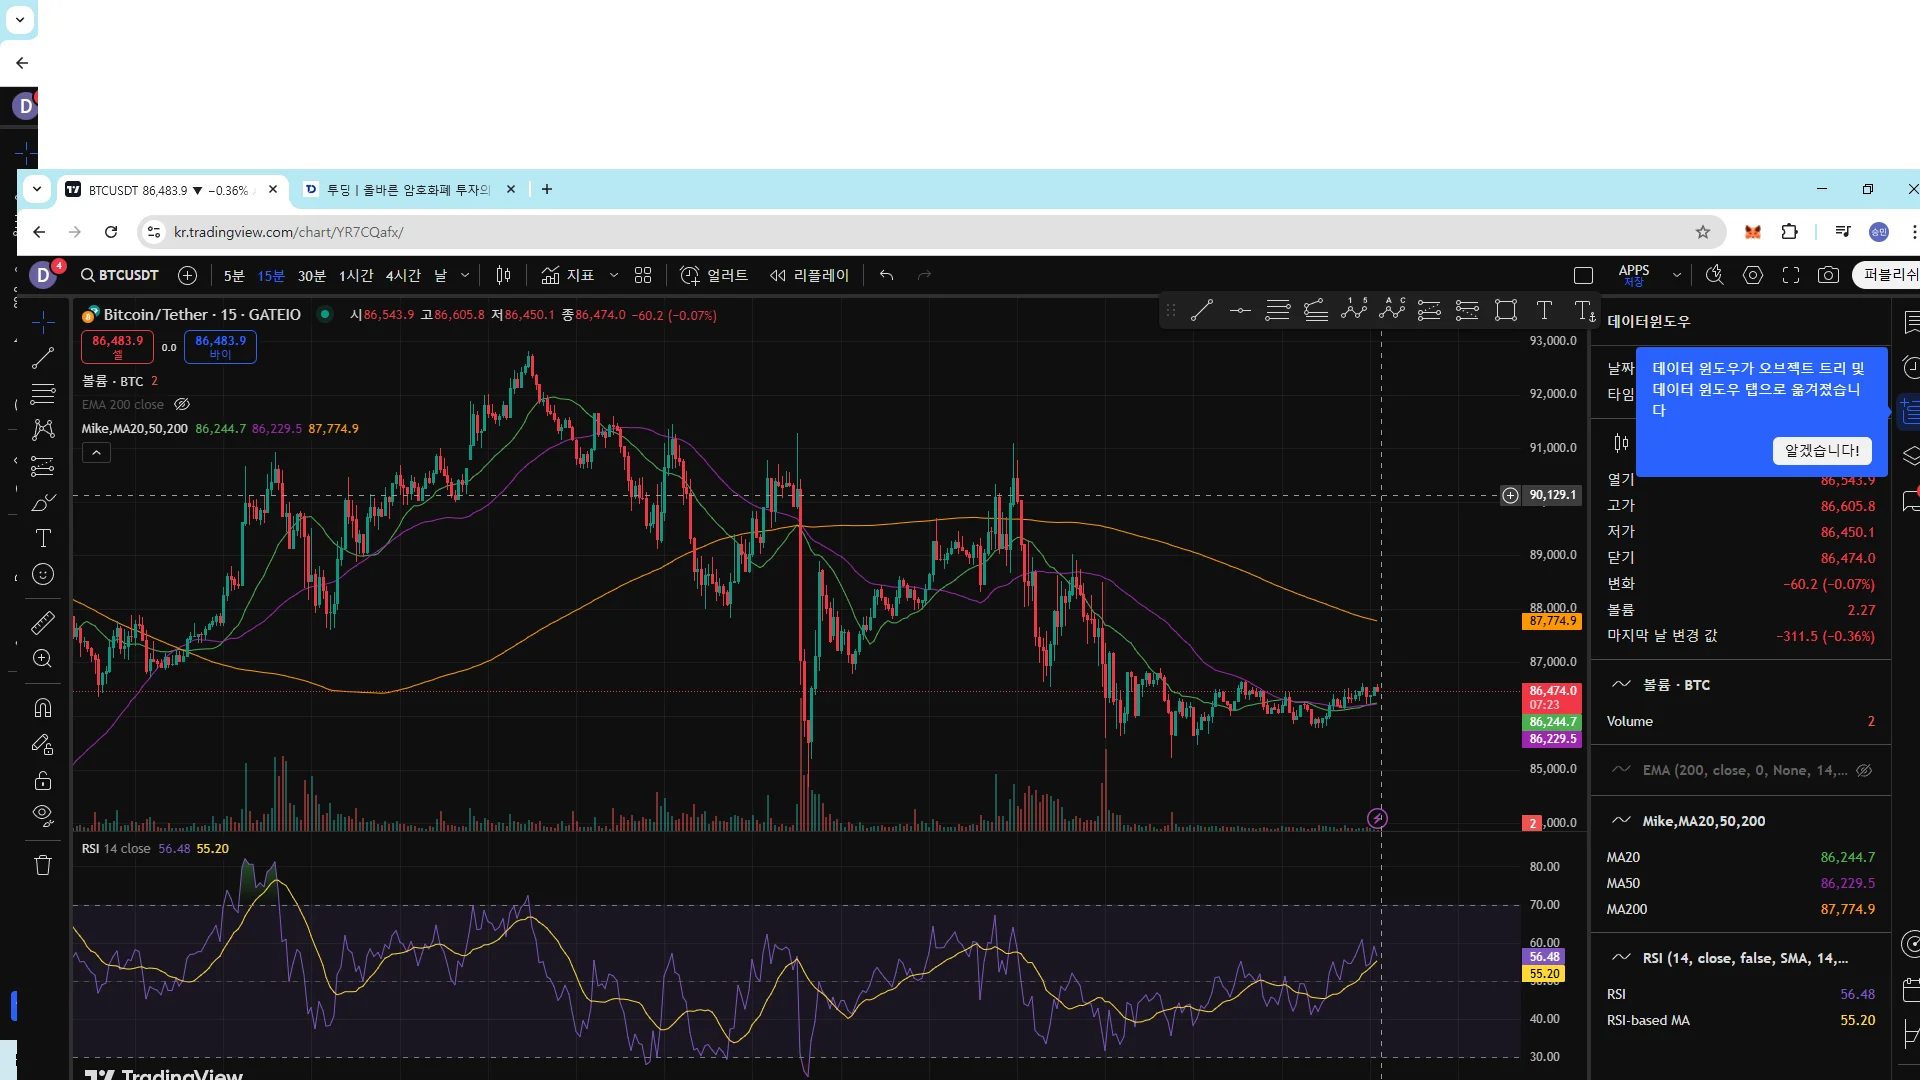1920x1080 pixels.
Task: Select the trend line drawing tool
Action: 43,358
